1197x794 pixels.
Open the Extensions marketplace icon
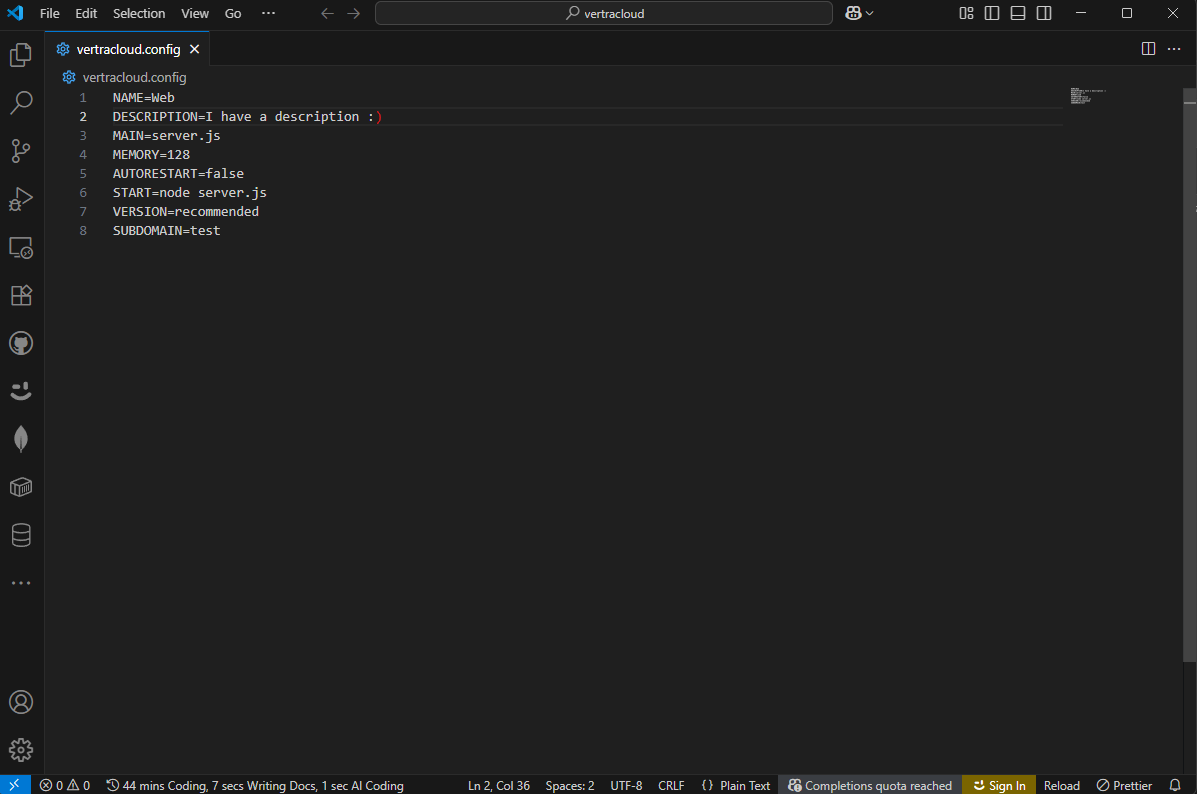(21, 295)
